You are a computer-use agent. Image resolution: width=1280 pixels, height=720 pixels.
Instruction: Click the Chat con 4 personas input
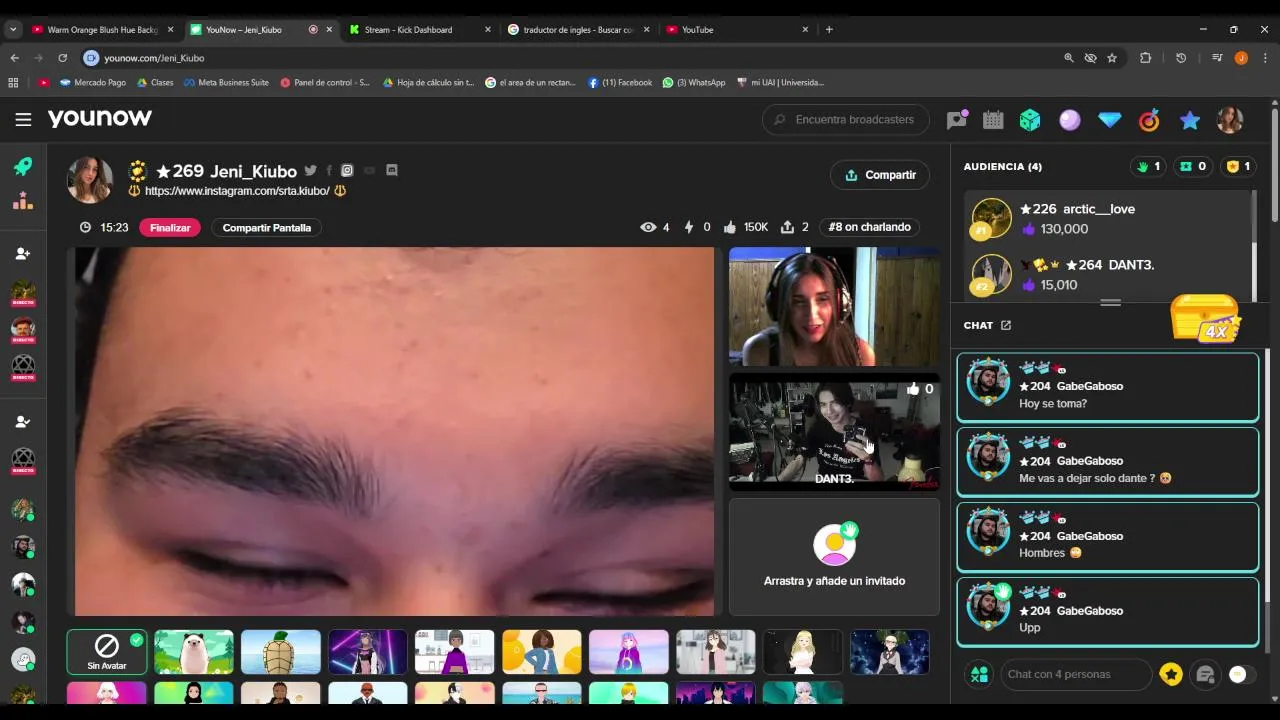(x=1076, y=674)
